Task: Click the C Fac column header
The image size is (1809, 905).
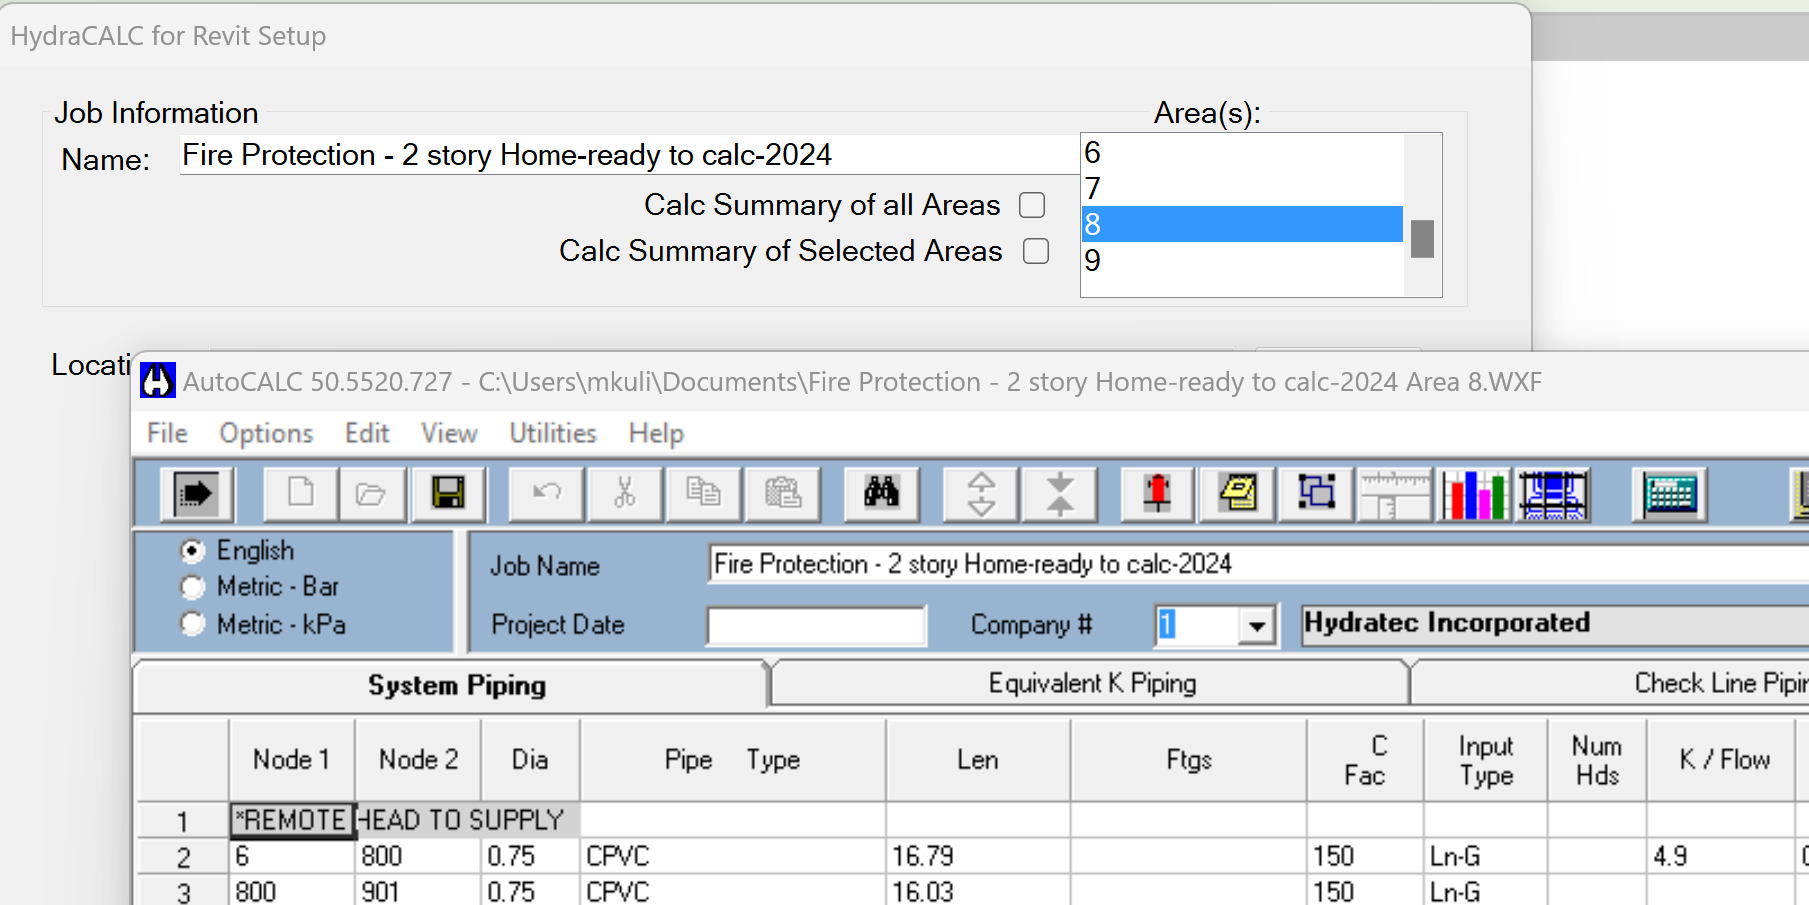Action: pyautogui.click(x=1365, y=760)
